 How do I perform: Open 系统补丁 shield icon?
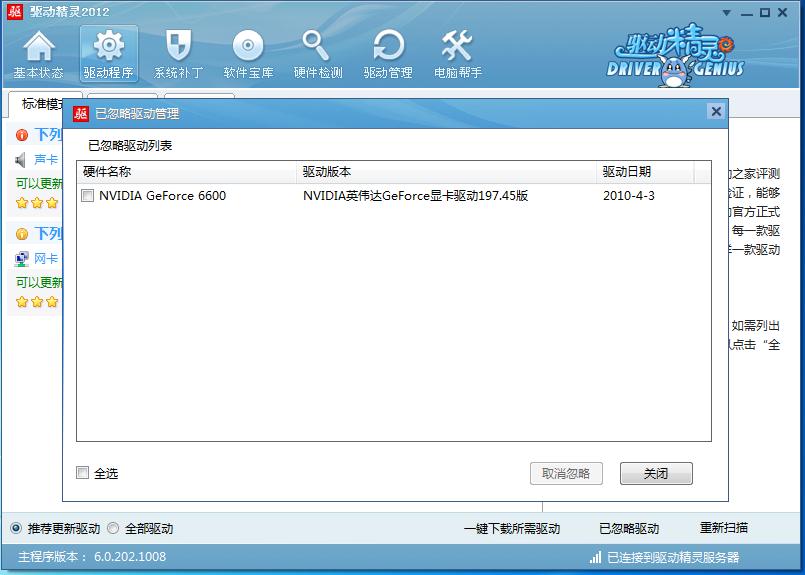coord(178,54)
